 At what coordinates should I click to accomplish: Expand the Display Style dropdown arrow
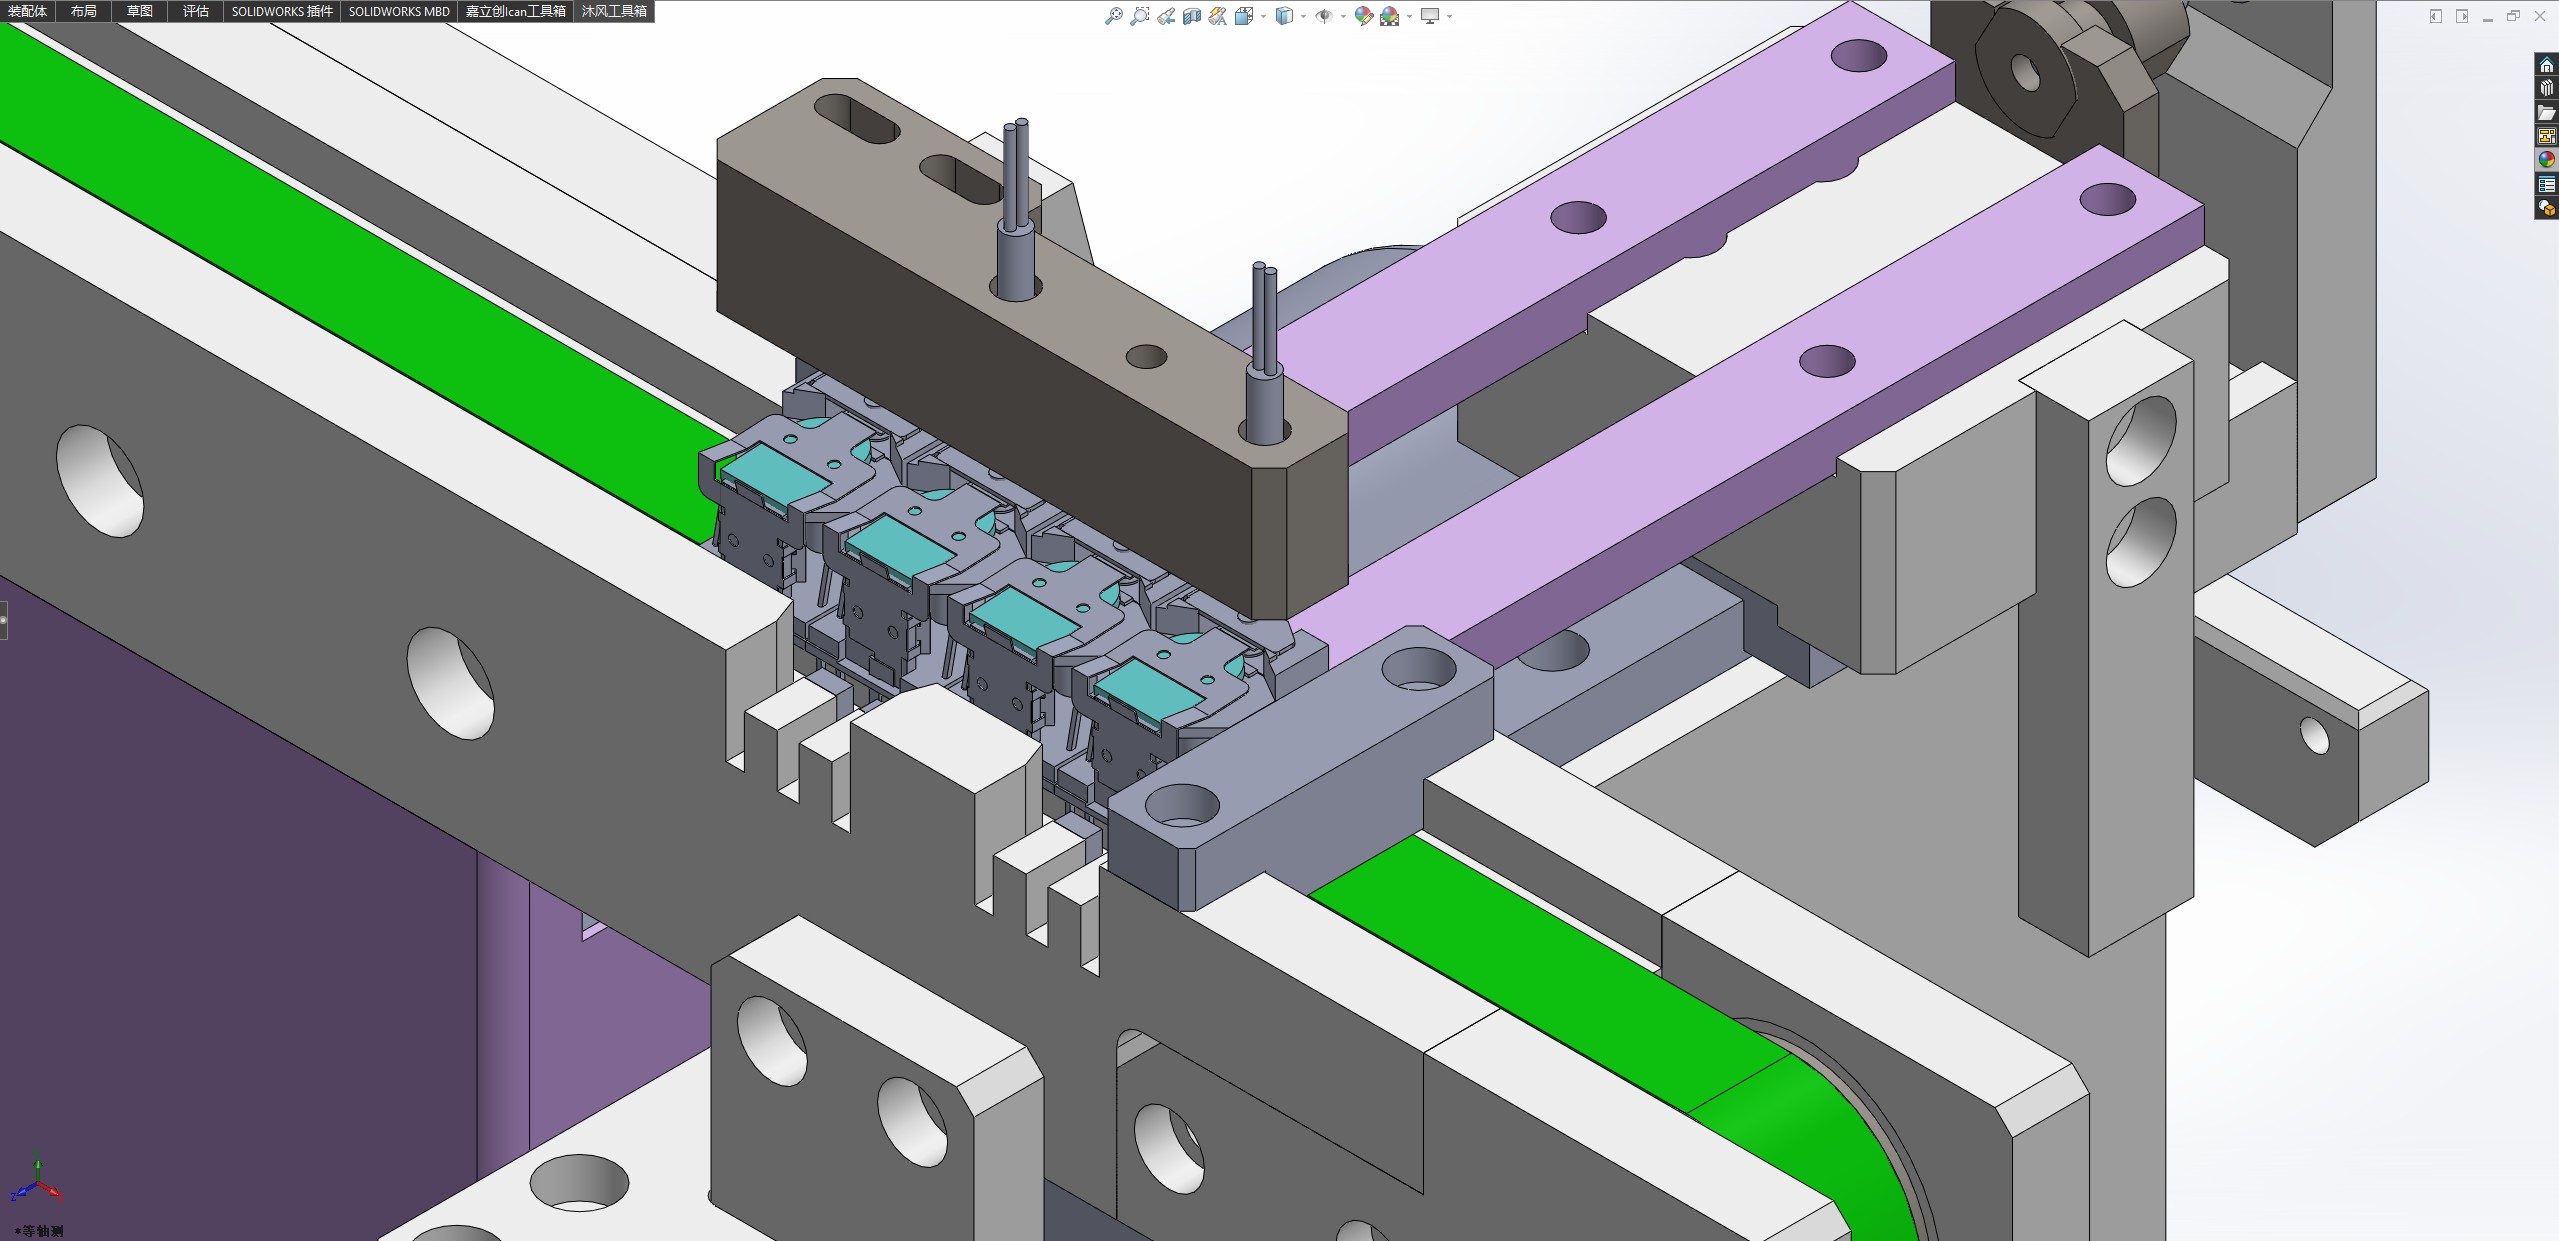click(1303, 16)
